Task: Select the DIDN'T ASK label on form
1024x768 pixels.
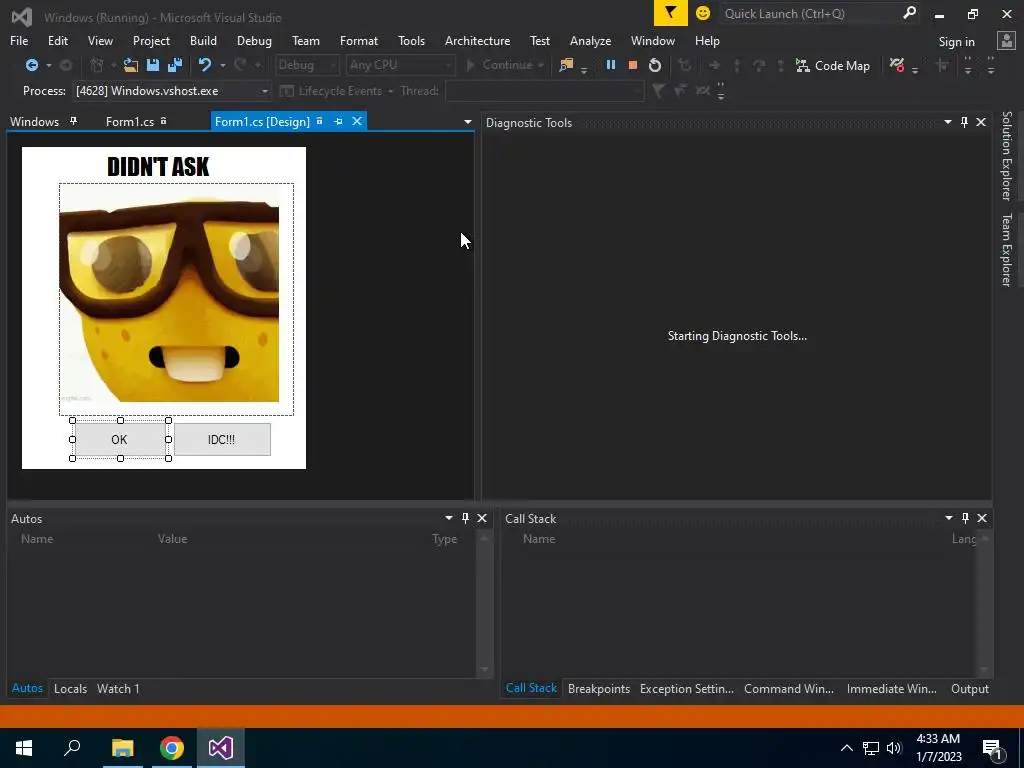Action: pos(158,167)
